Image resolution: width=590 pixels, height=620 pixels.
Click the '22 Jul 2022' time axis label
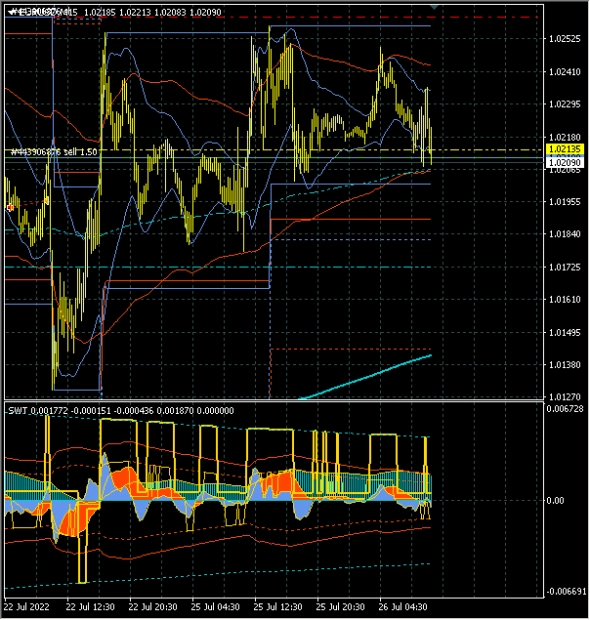coord(27,607)
